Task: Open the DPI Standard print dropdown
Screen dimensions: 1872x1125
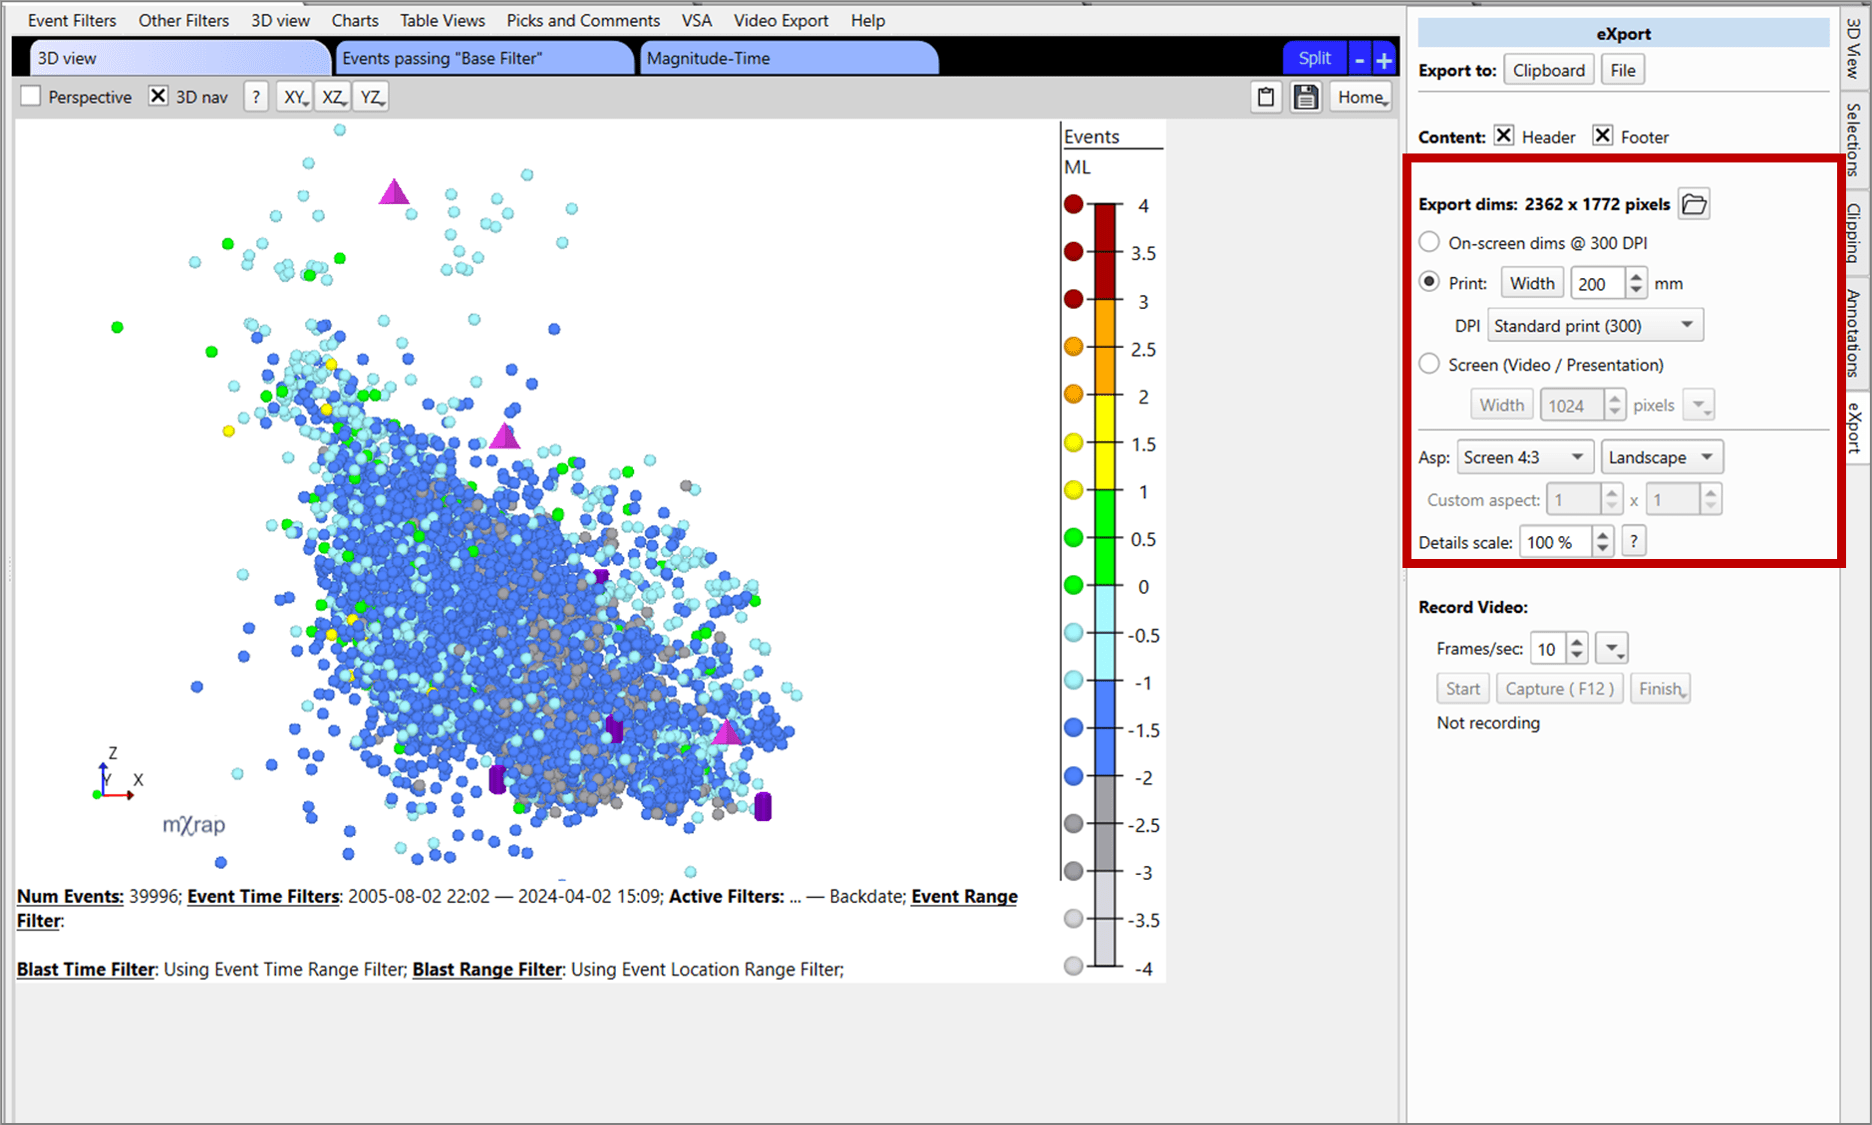Action: [x=1594, y=326]
